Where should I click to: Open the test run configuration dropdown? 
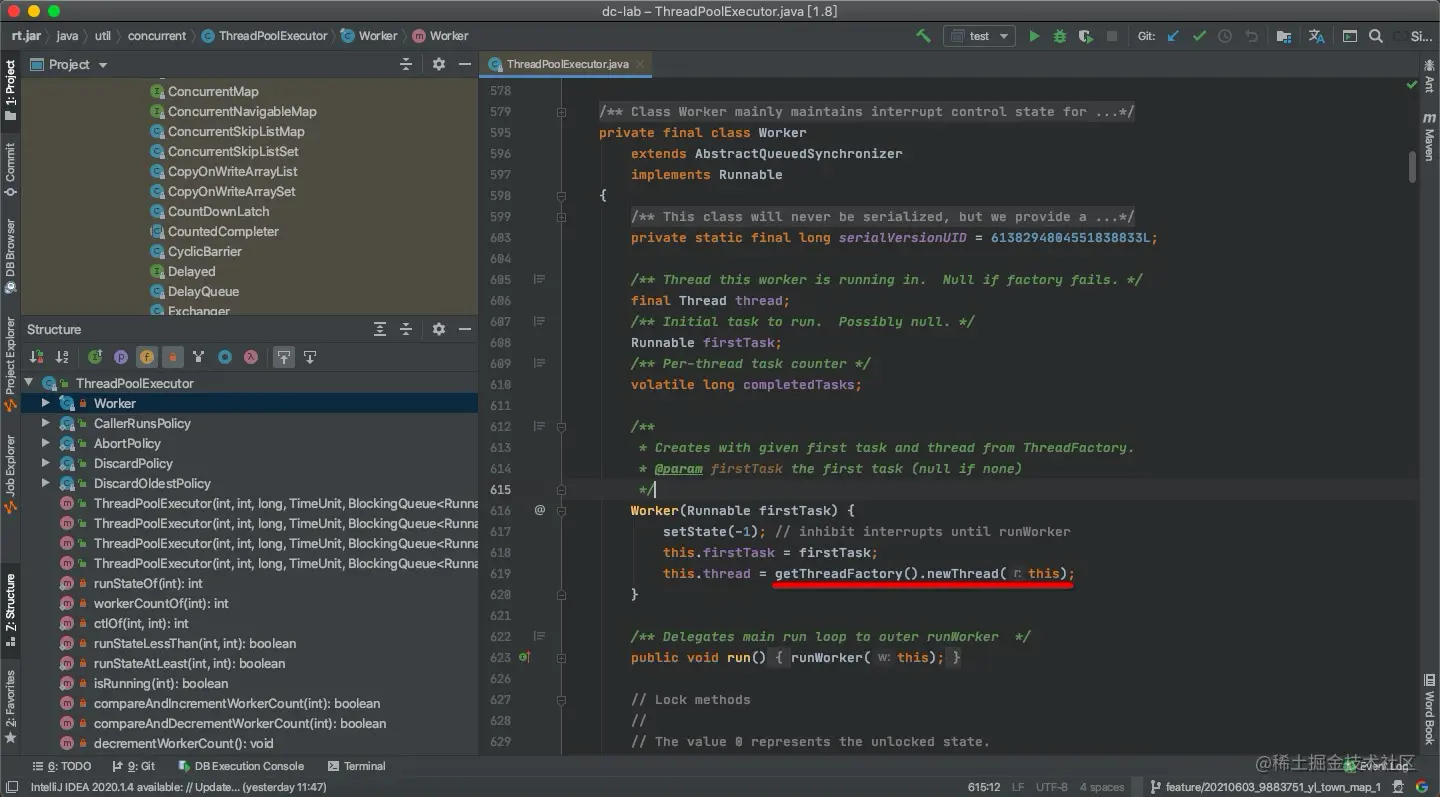979,36
